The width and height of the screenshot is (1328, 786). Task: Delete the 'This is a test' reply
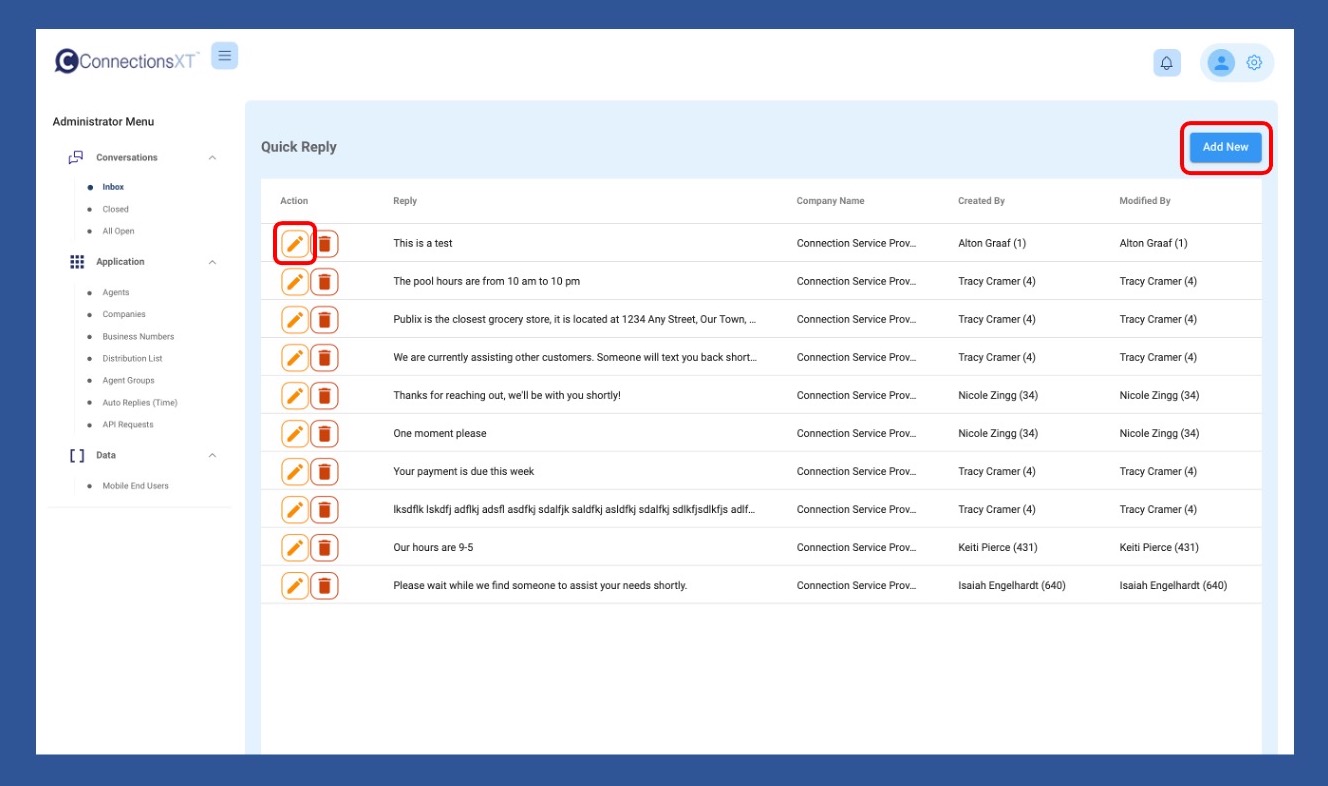coord(325,244)
